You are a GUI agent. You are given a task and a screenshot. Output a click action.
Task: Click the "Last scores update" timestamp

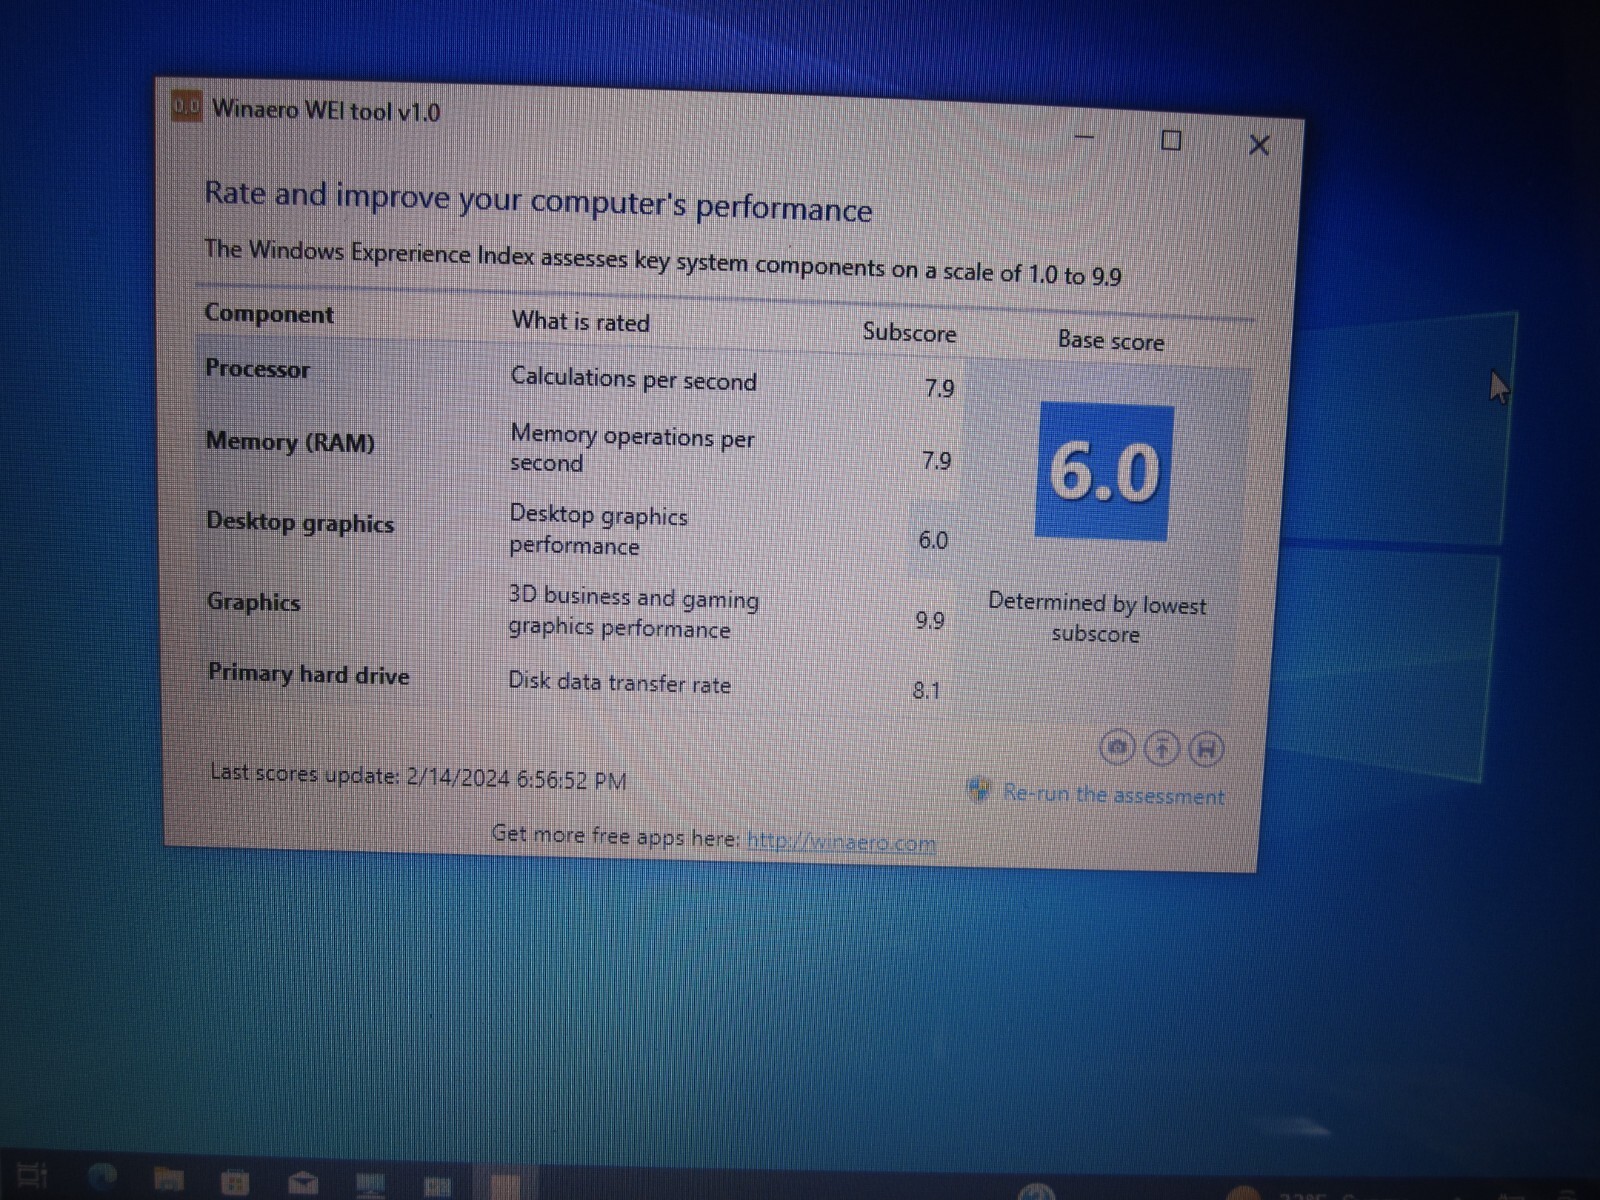click(x=418, y=776)
